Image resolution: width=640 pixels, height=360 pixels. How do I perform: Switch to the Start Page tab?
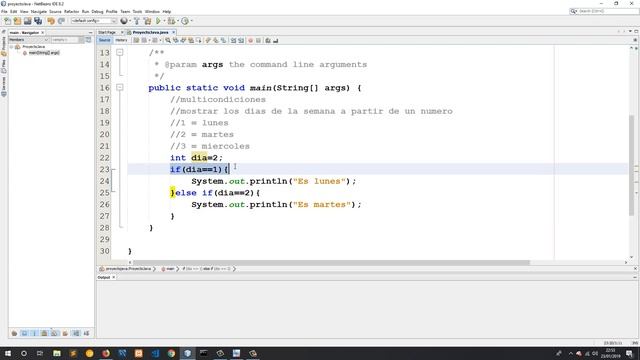[x=107, y=32]
